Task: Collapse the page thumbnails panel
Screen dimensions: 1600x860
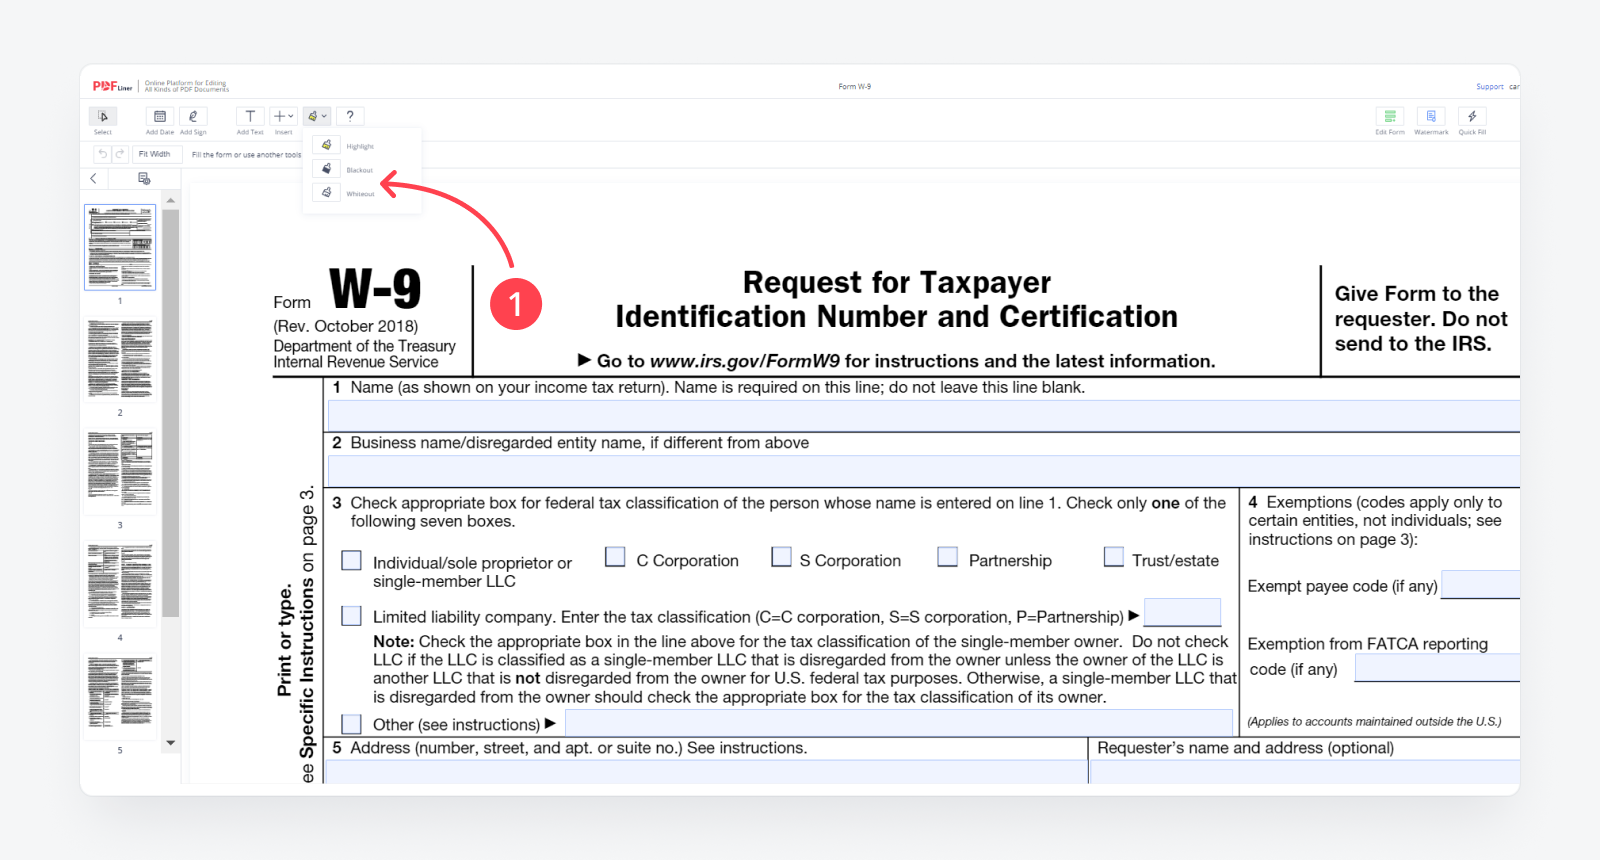Action: click(94, 179)
